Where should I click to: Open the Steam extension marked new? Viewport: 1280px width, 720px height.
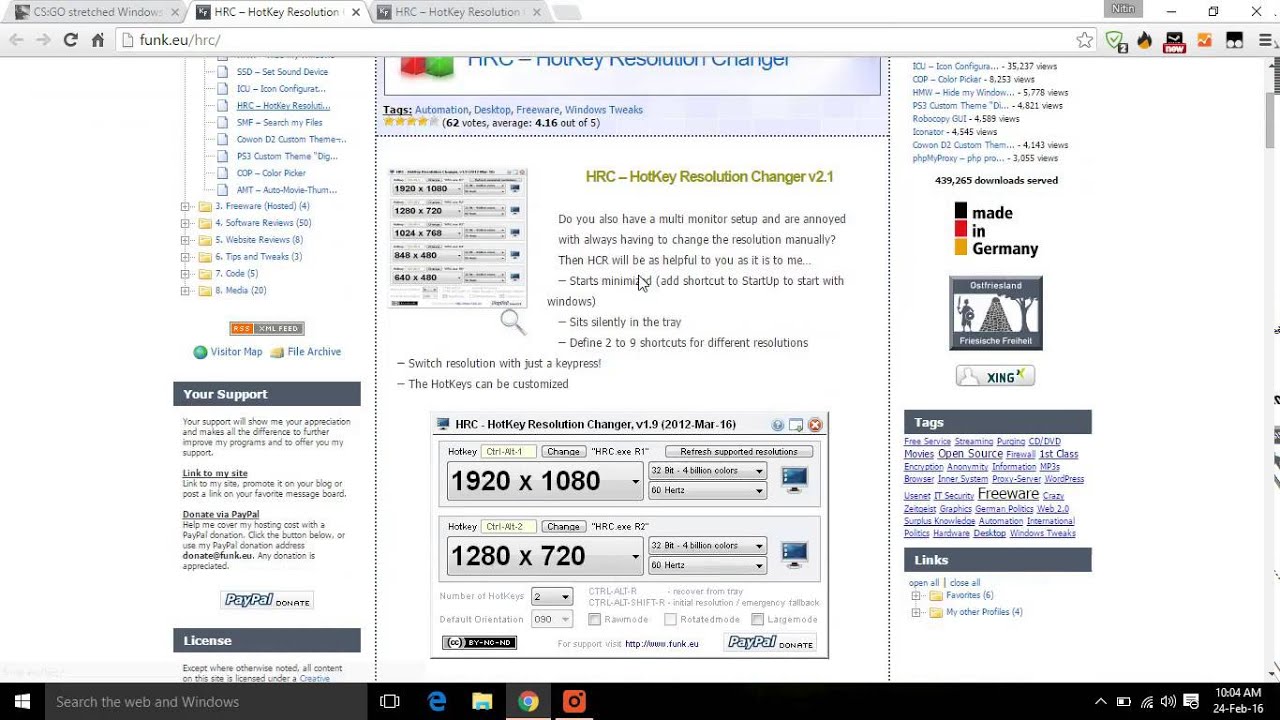[x=1175, y=41]
